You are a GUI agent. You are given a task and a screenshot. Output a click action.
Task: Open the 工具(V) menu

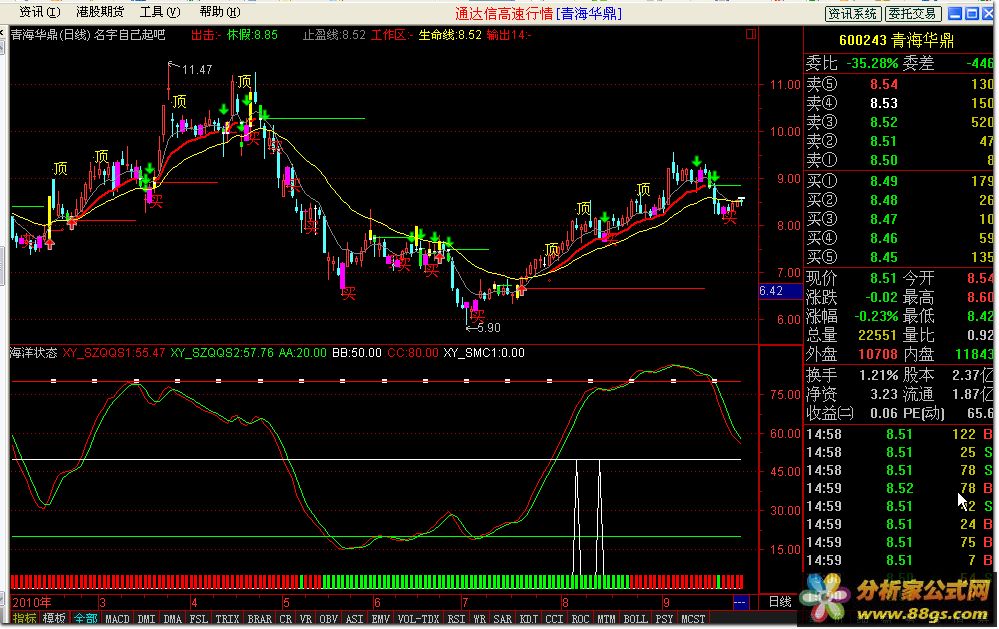pos(159,11)
